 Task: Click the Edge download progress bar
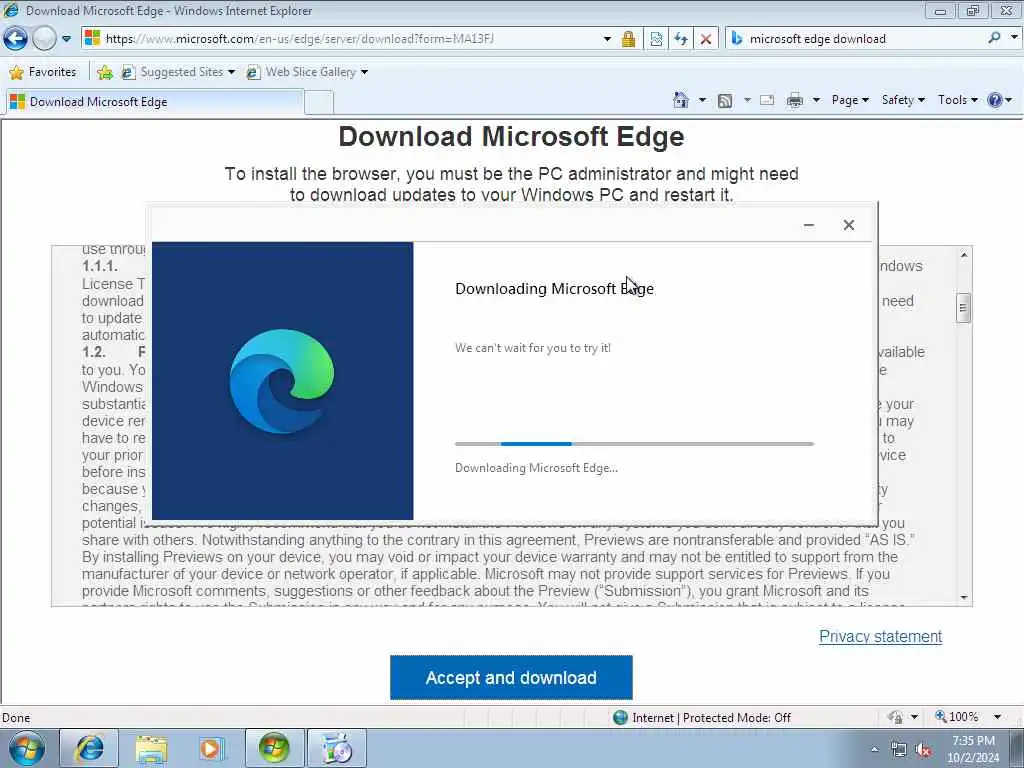click(x=634, y=444)
